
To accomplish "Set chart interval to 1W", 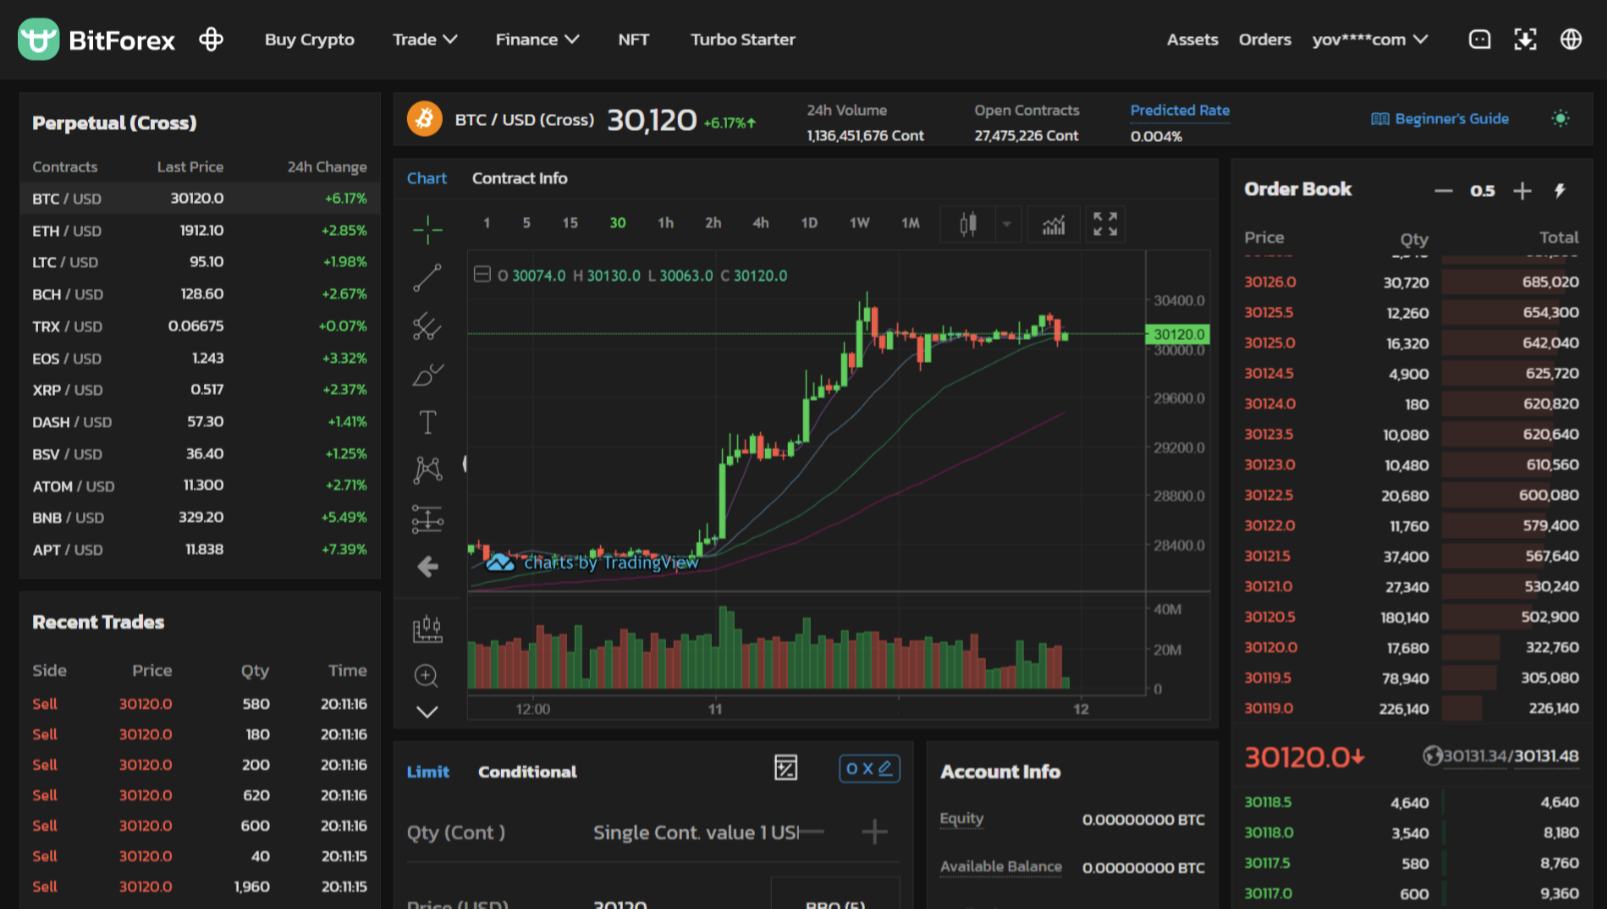I will tap(859, 223).
